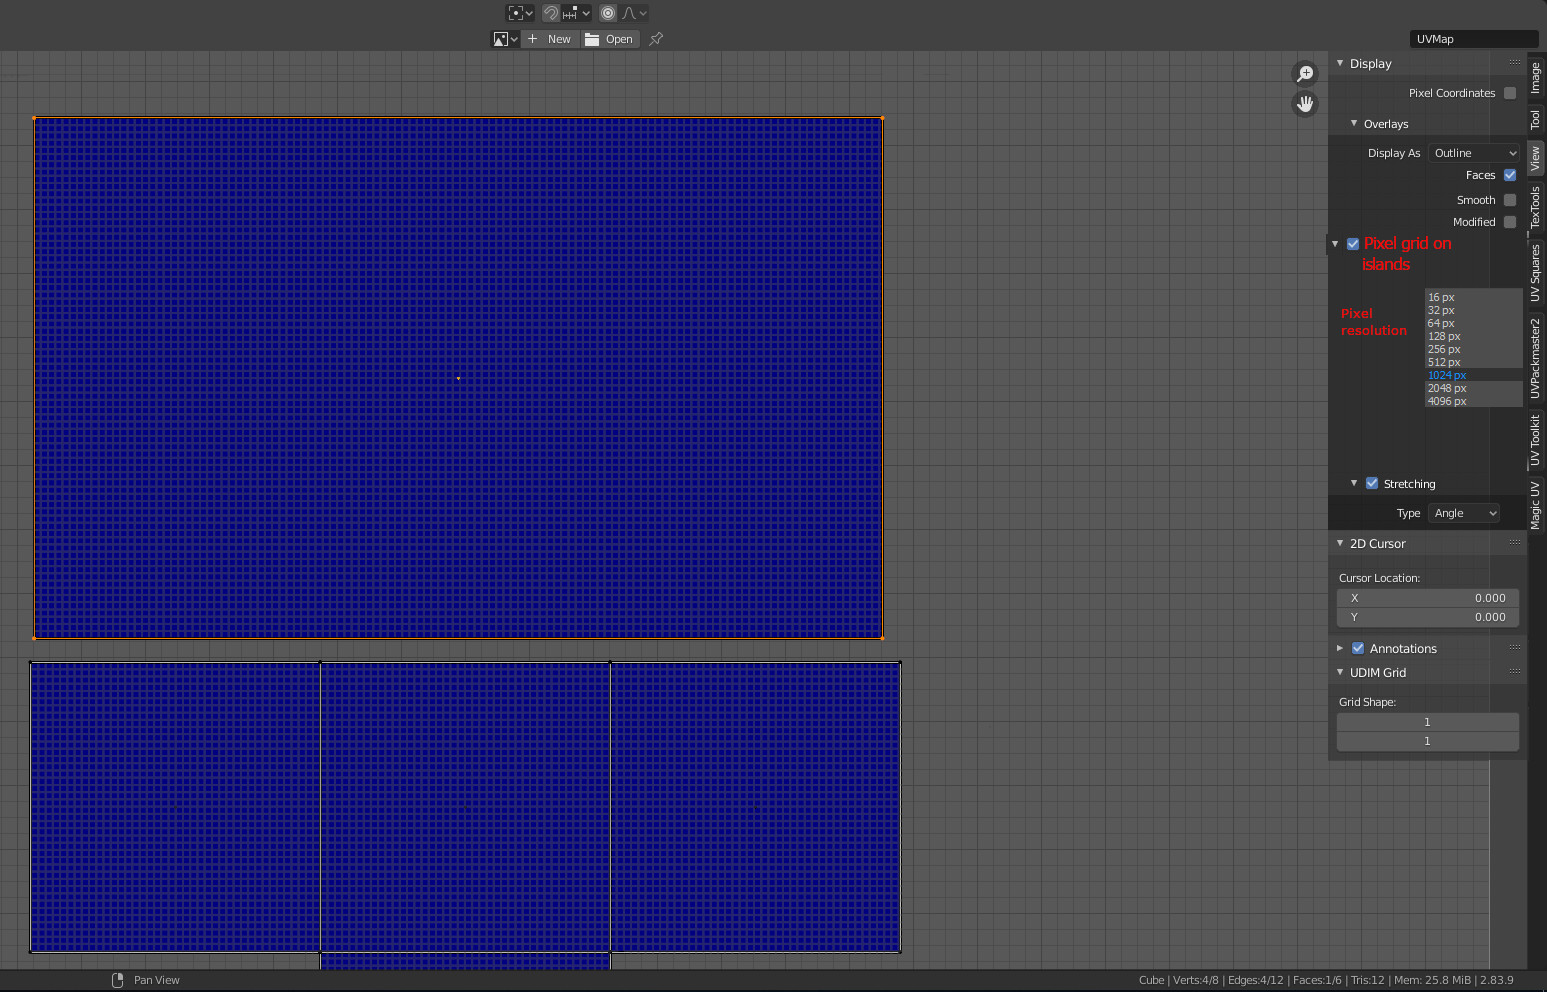Enable the Modified checkbox
Image resolution: width=1547 pixels, height=992 pixels.
click(1510, 222)
